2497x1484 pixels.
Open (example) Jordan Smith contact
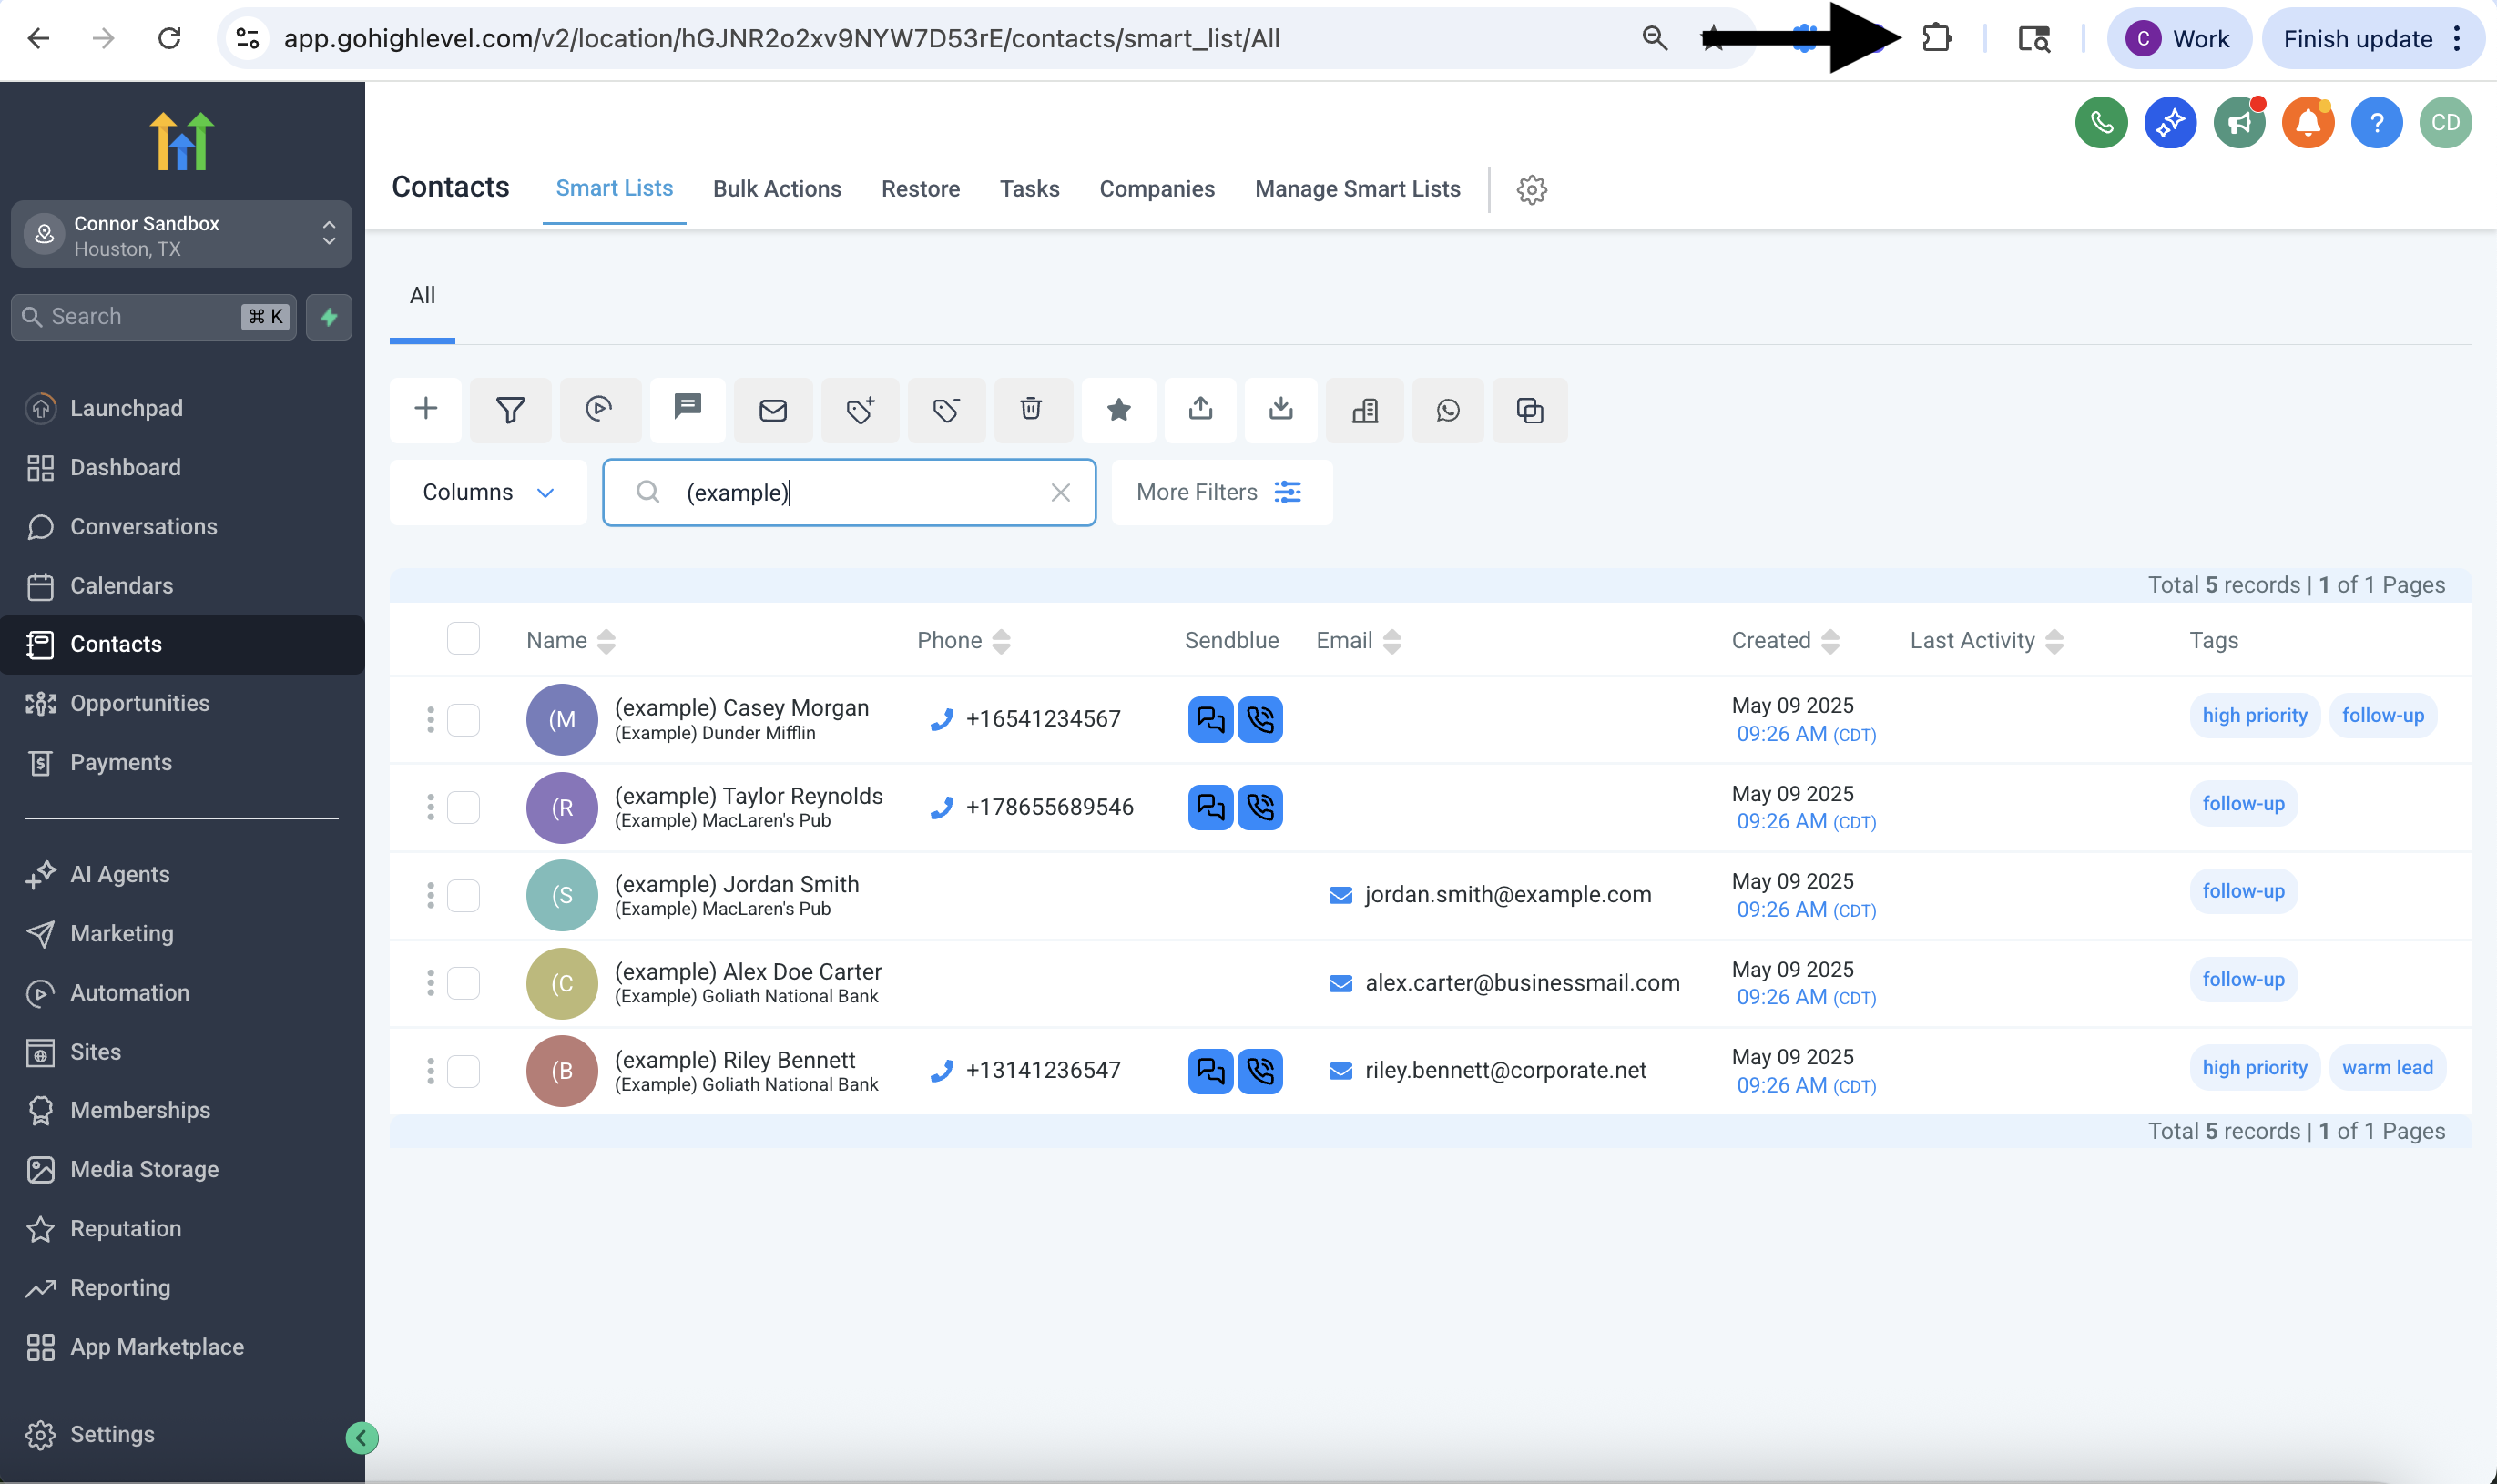[737, 884]
